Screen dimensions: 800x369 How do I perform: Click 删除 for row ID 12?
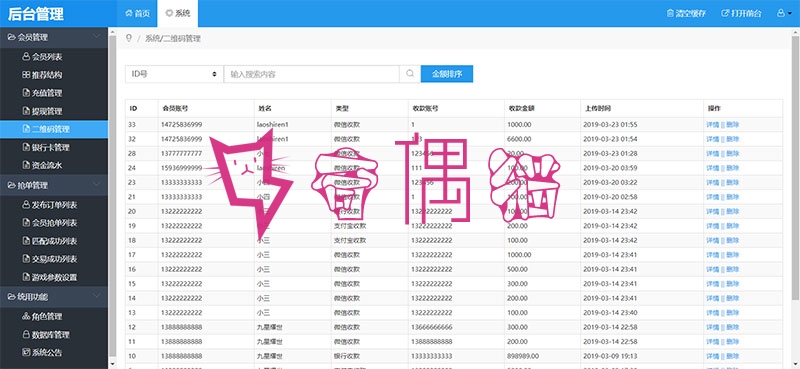[733, 327]
